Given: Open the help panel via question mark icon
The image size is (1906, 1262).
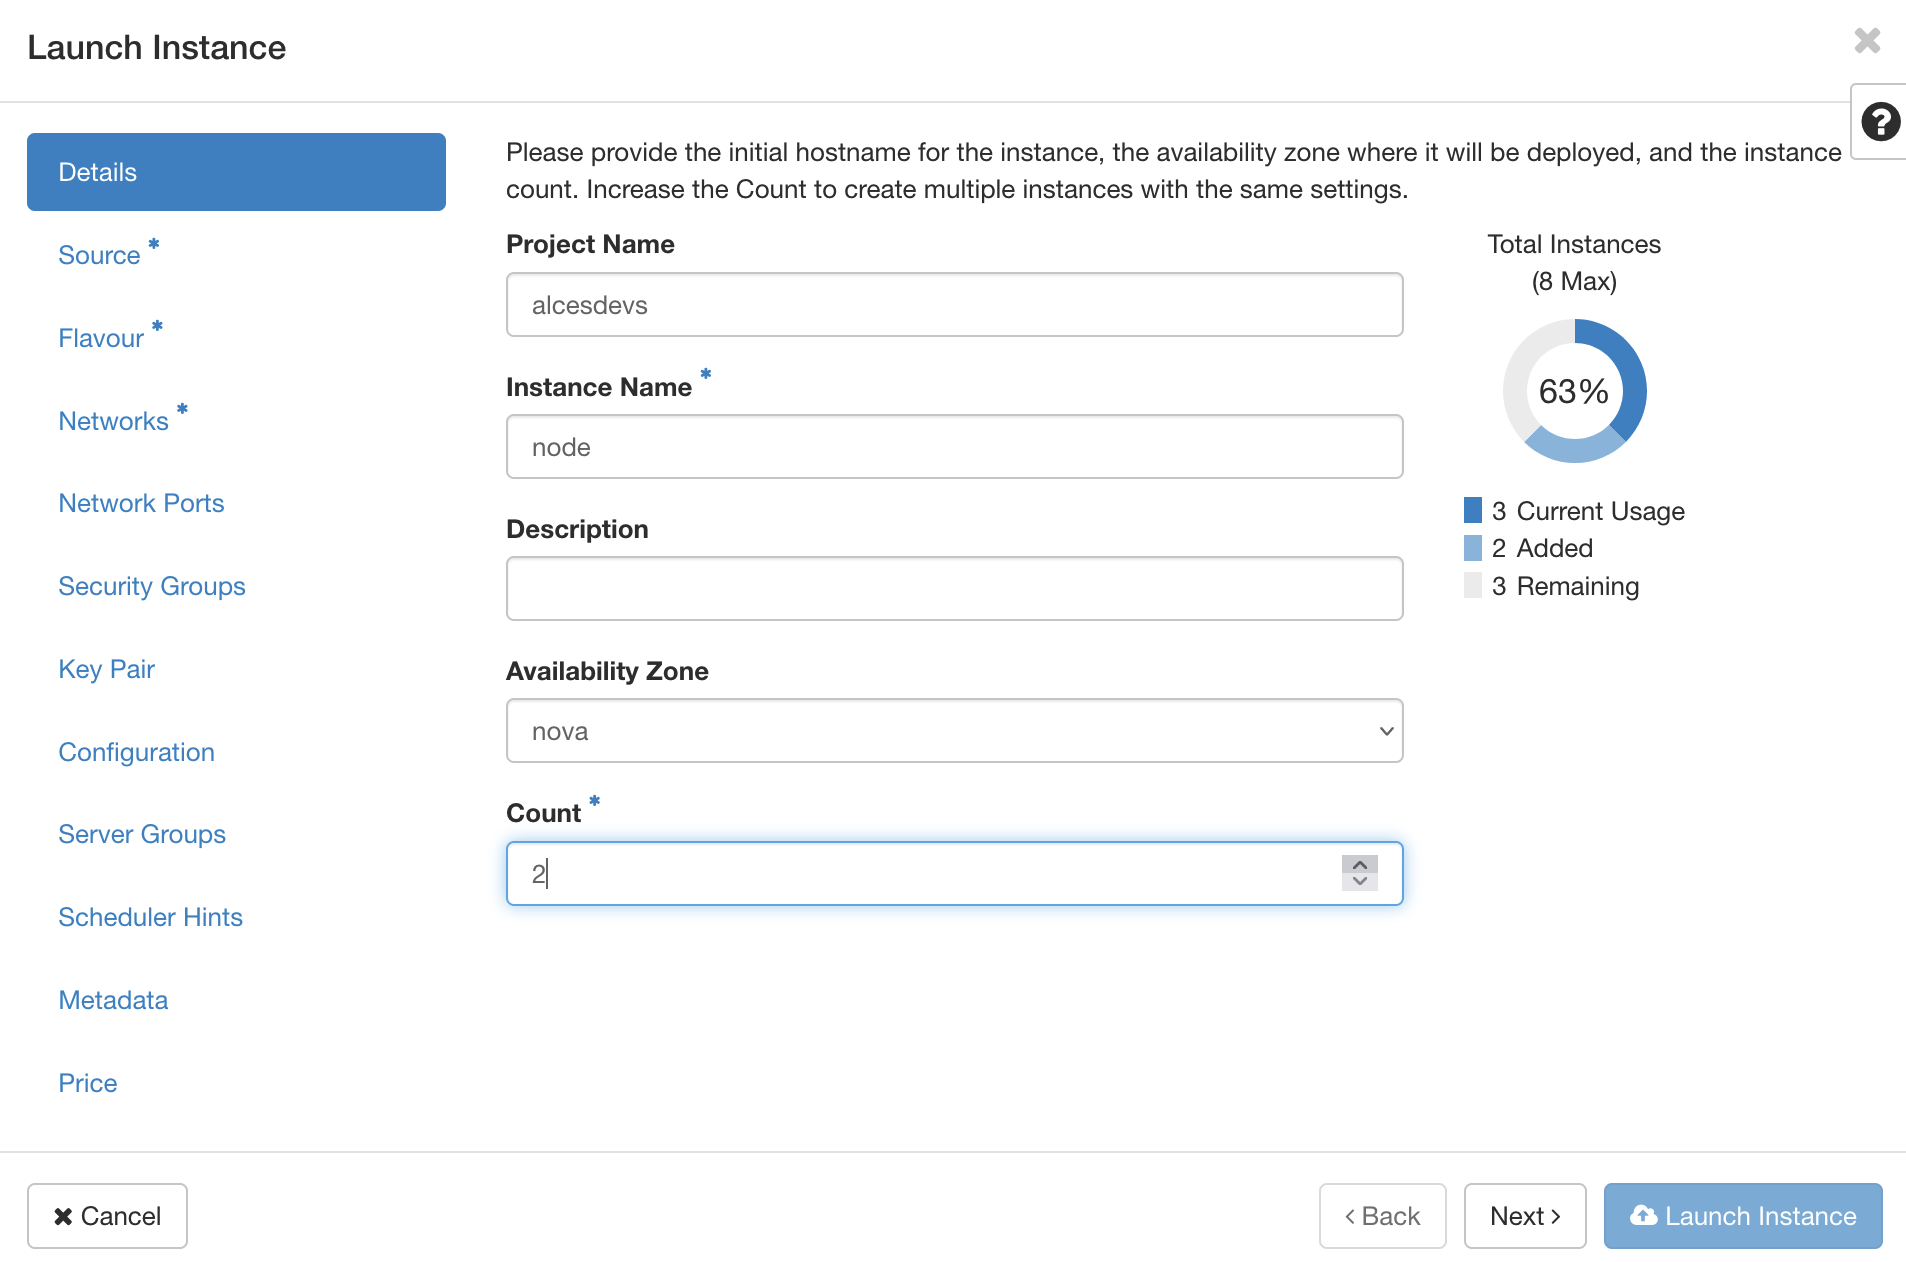Looking at the screenshot, I should (1880, 122).
